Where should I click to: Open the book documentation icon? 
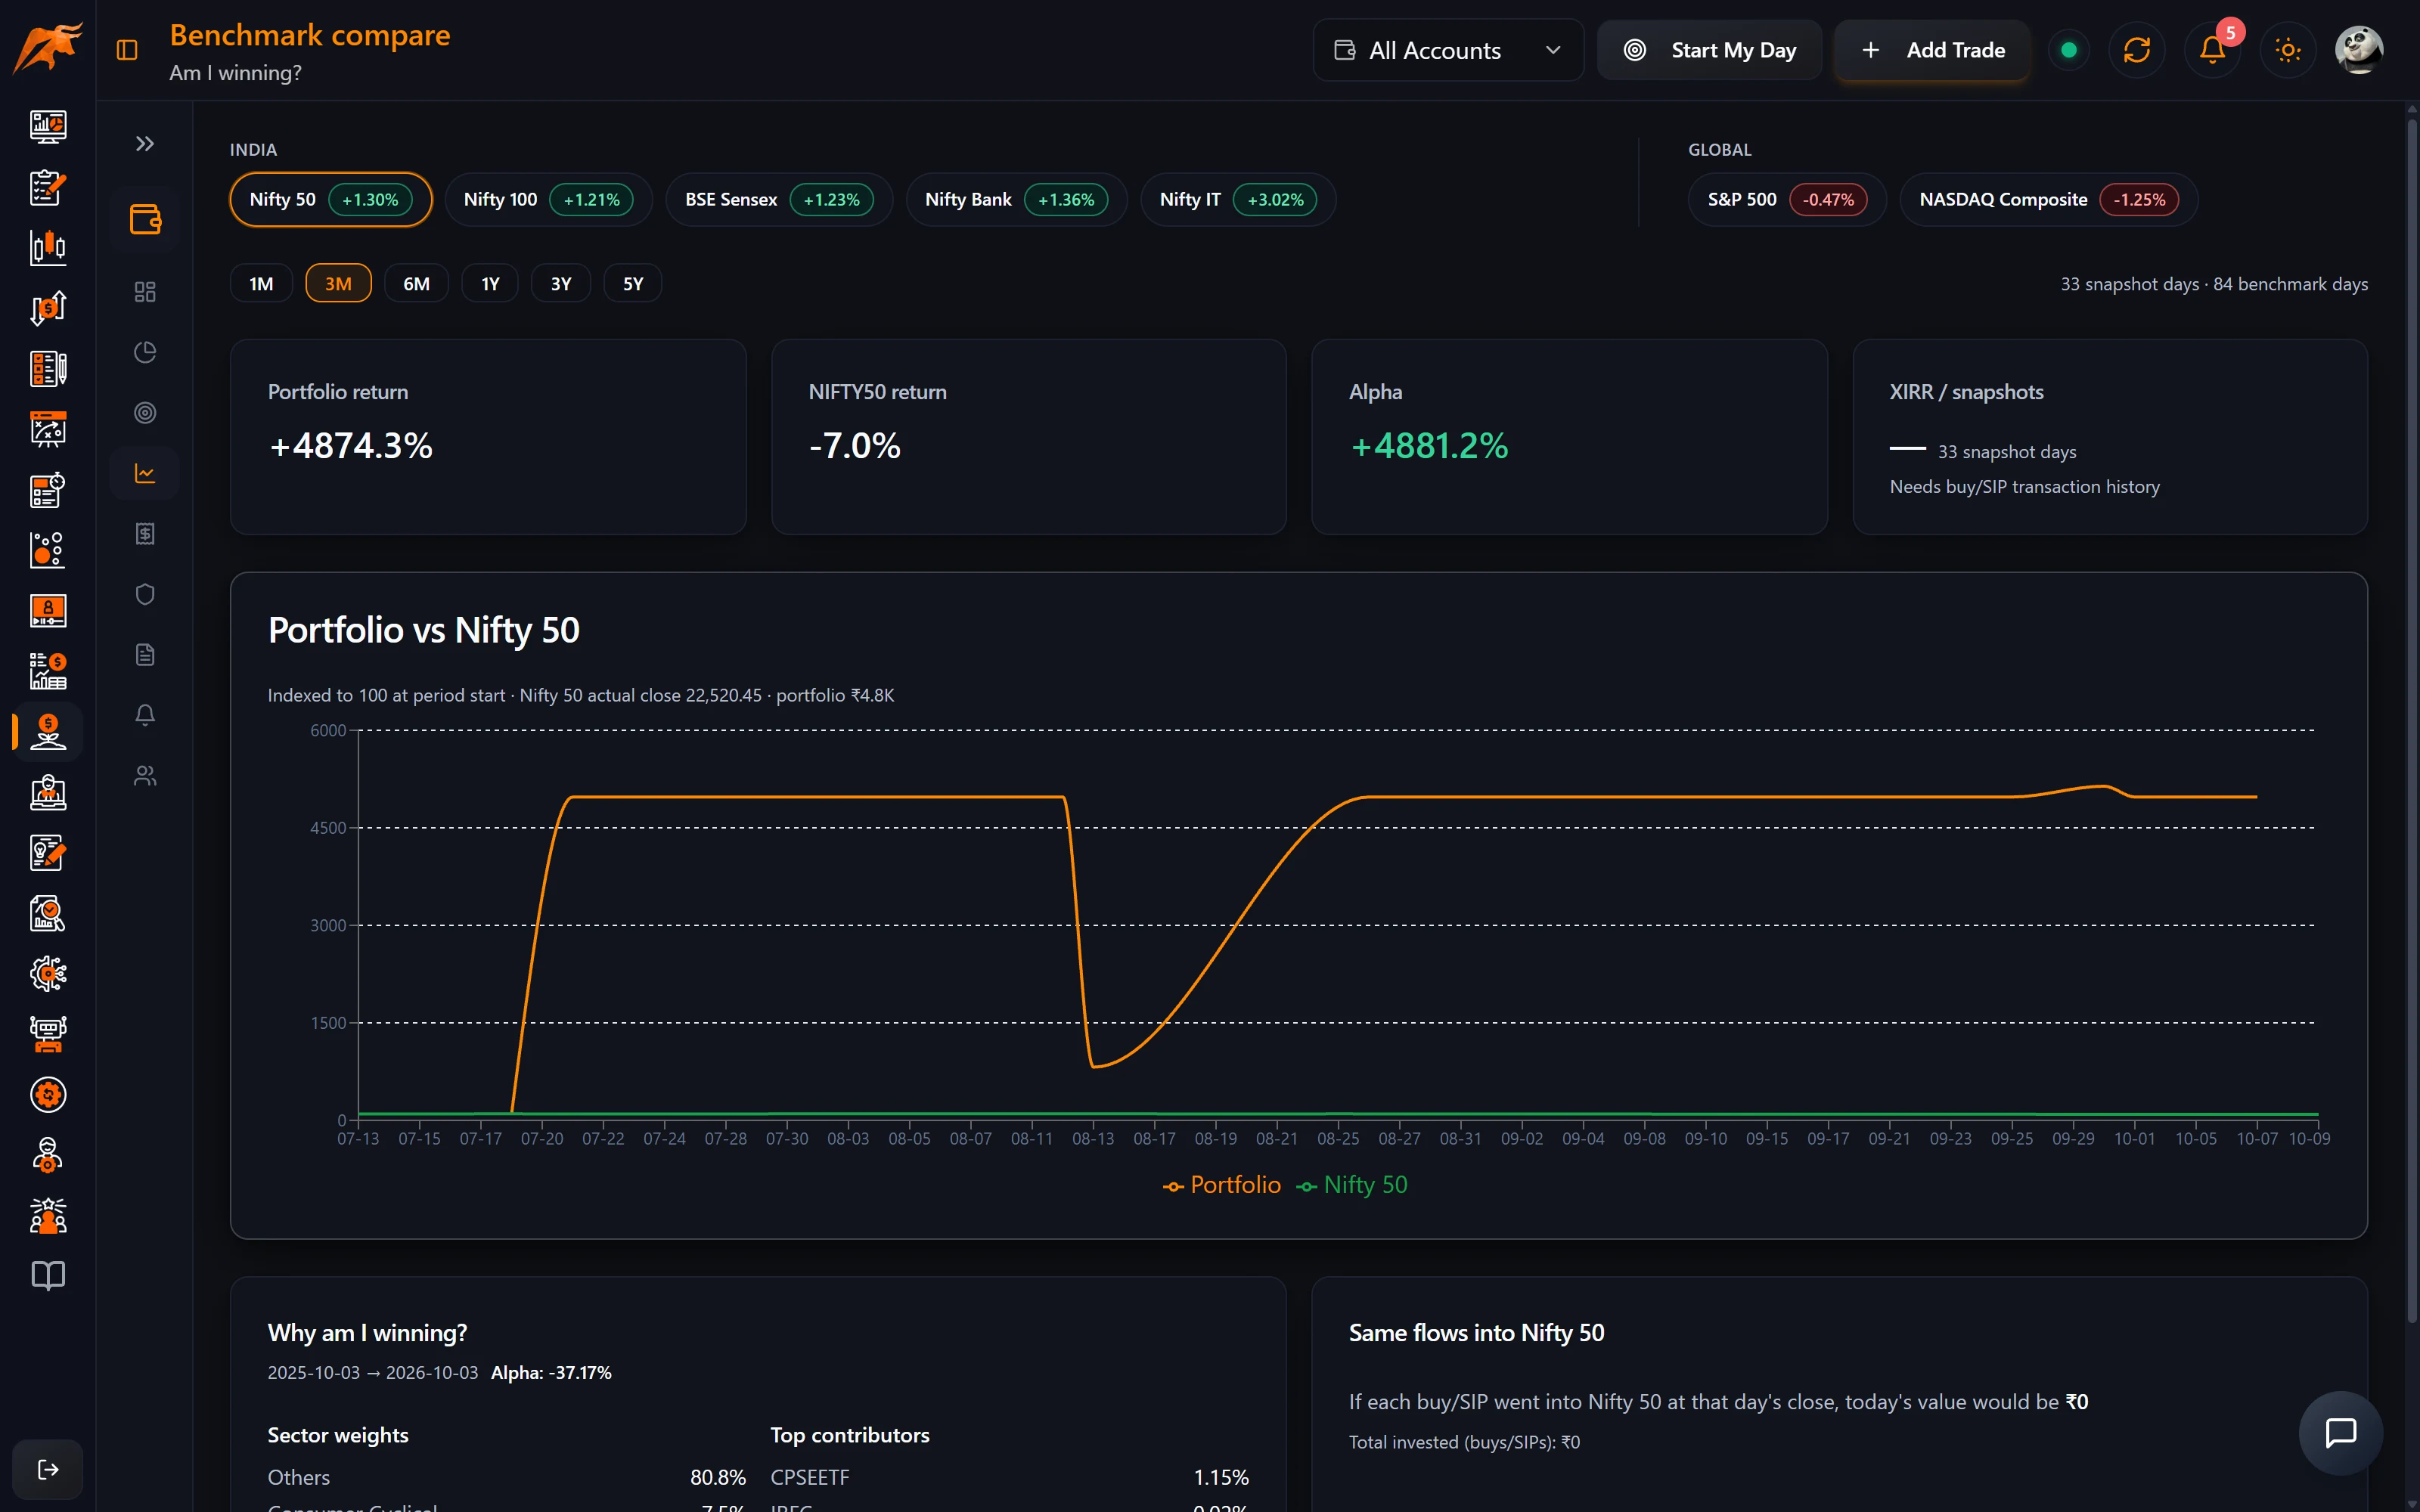pos(48,1276)
